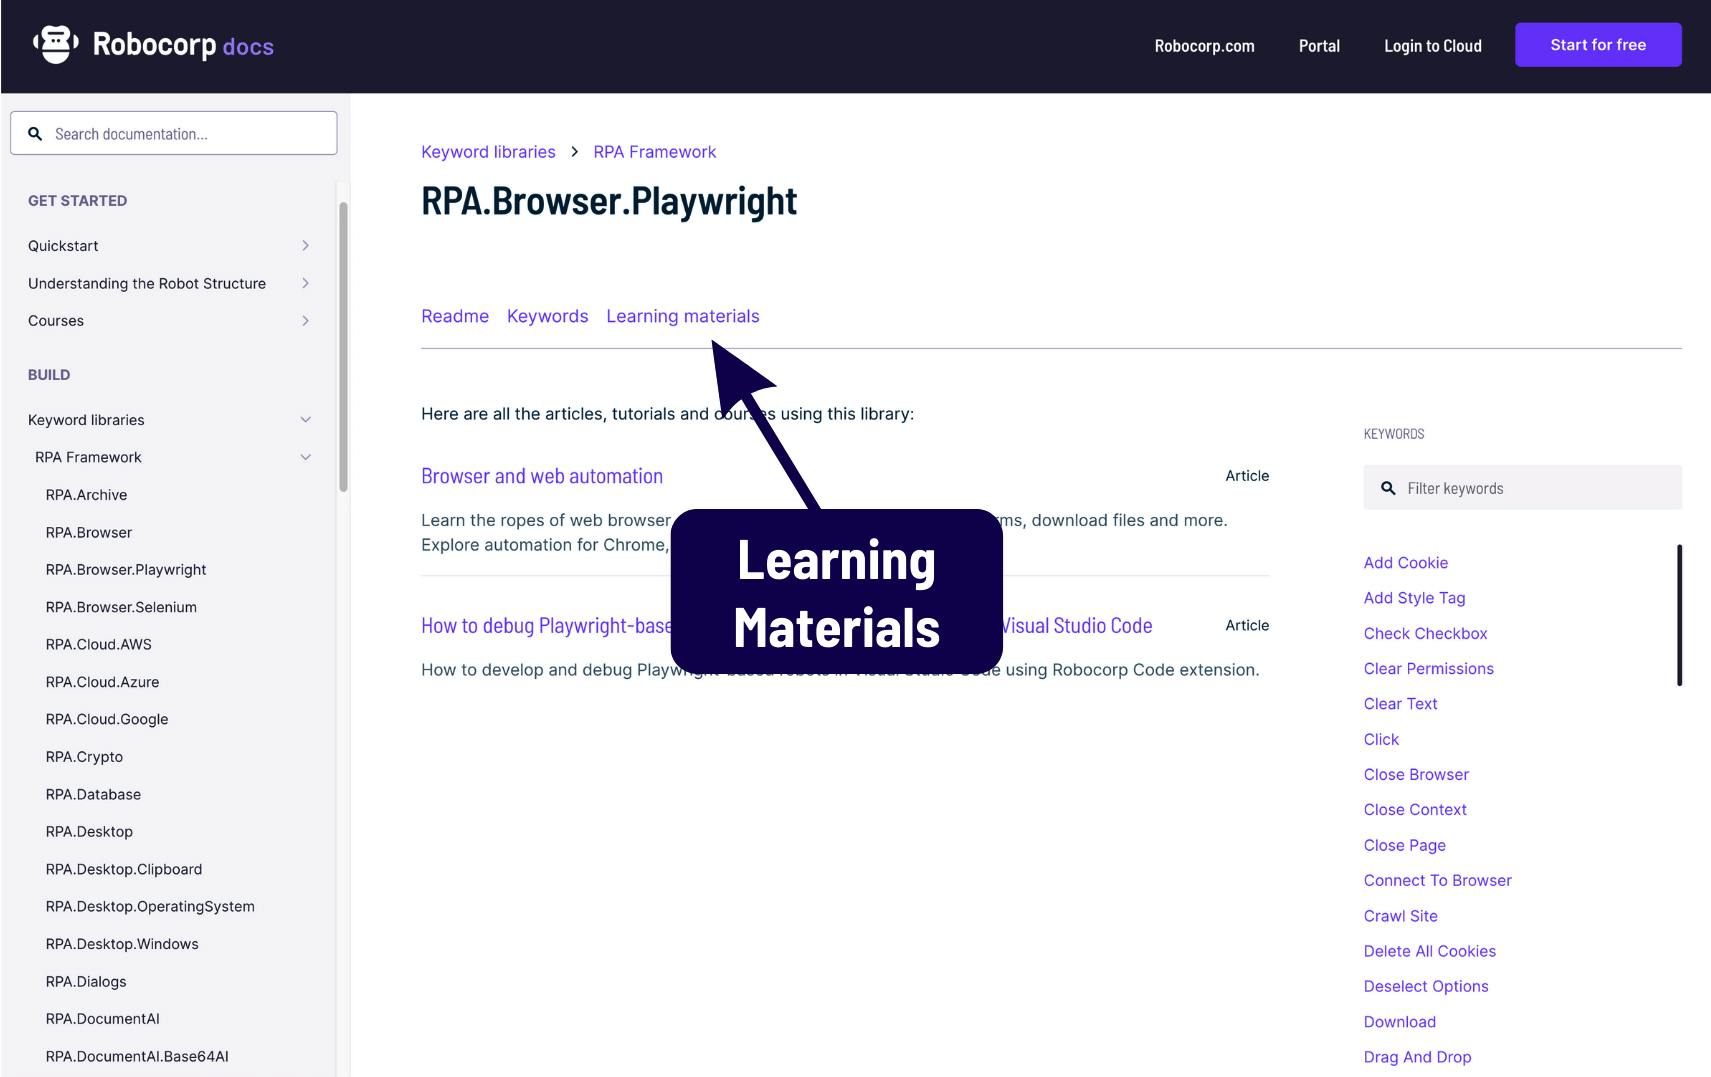Open Portal in top navigation

1319,46
